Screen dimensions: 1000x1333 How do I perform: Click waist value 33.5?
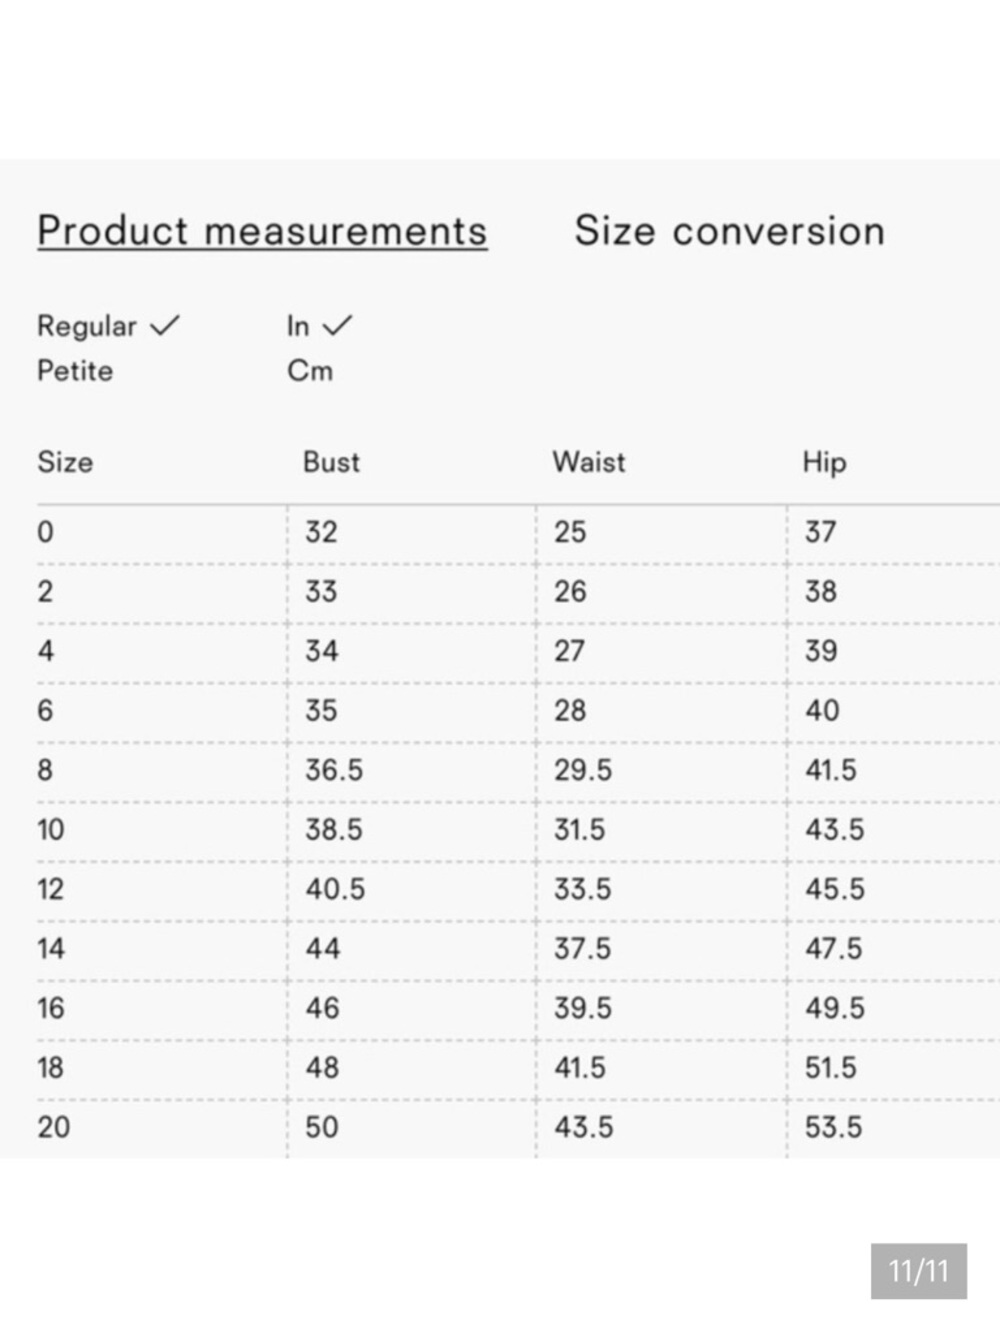tap(583, 889)
